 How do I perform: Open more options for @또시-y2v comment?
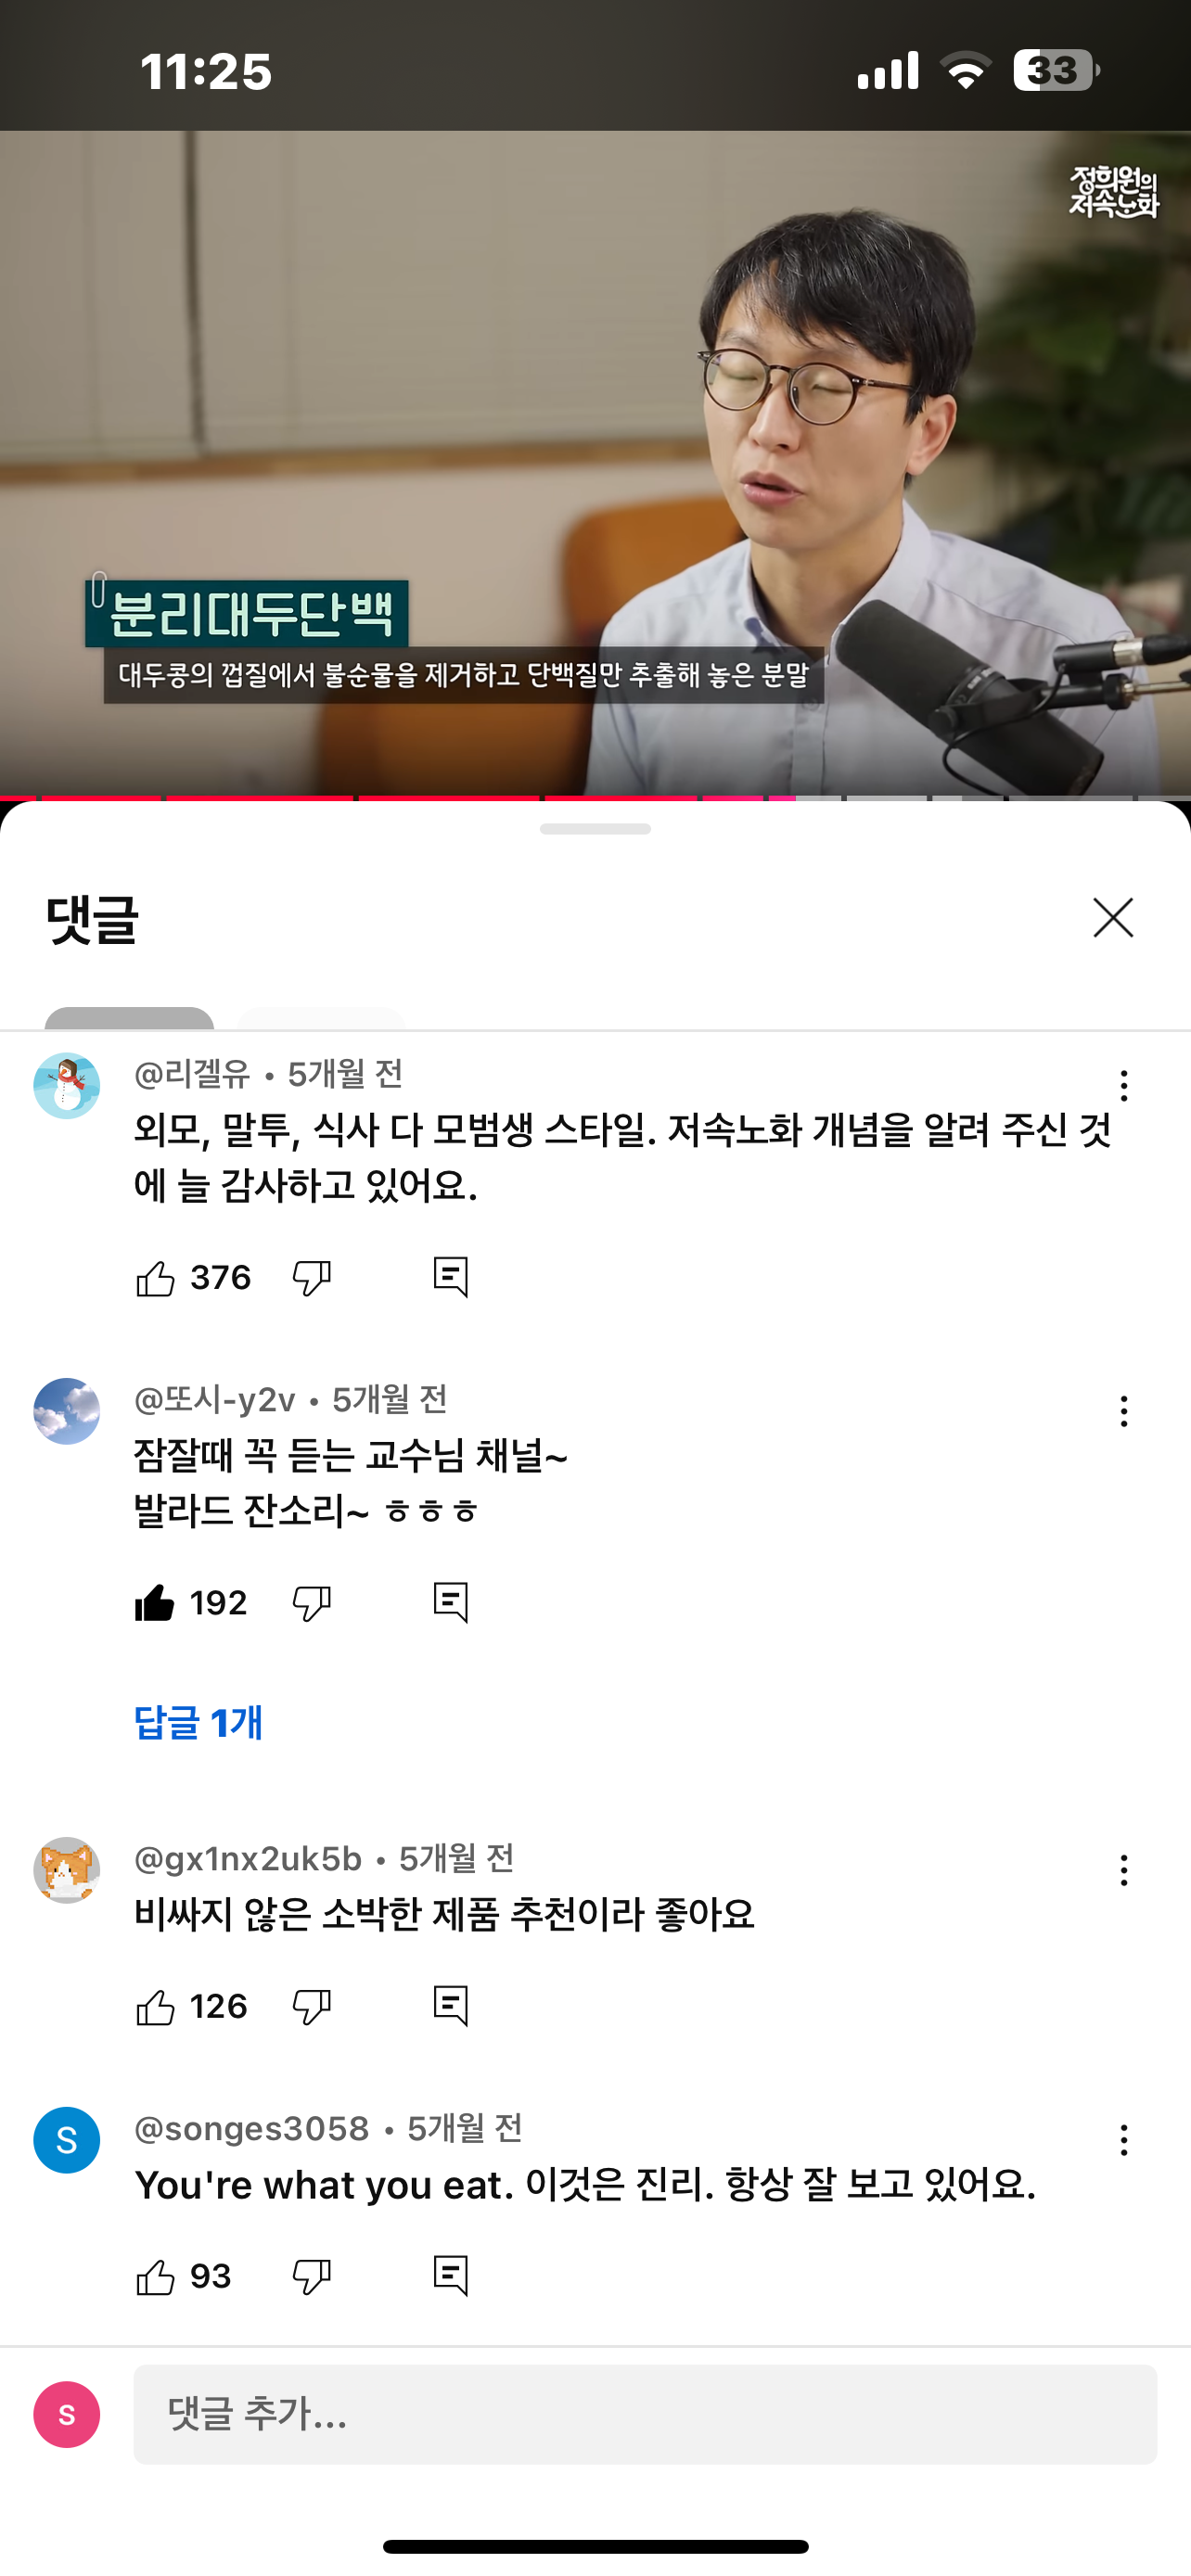click(x=1124, y=1411)
